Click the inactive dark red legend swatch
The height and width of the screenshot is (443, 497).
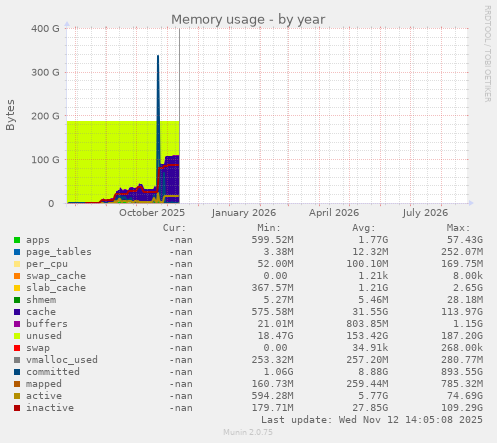coord(17,408)
